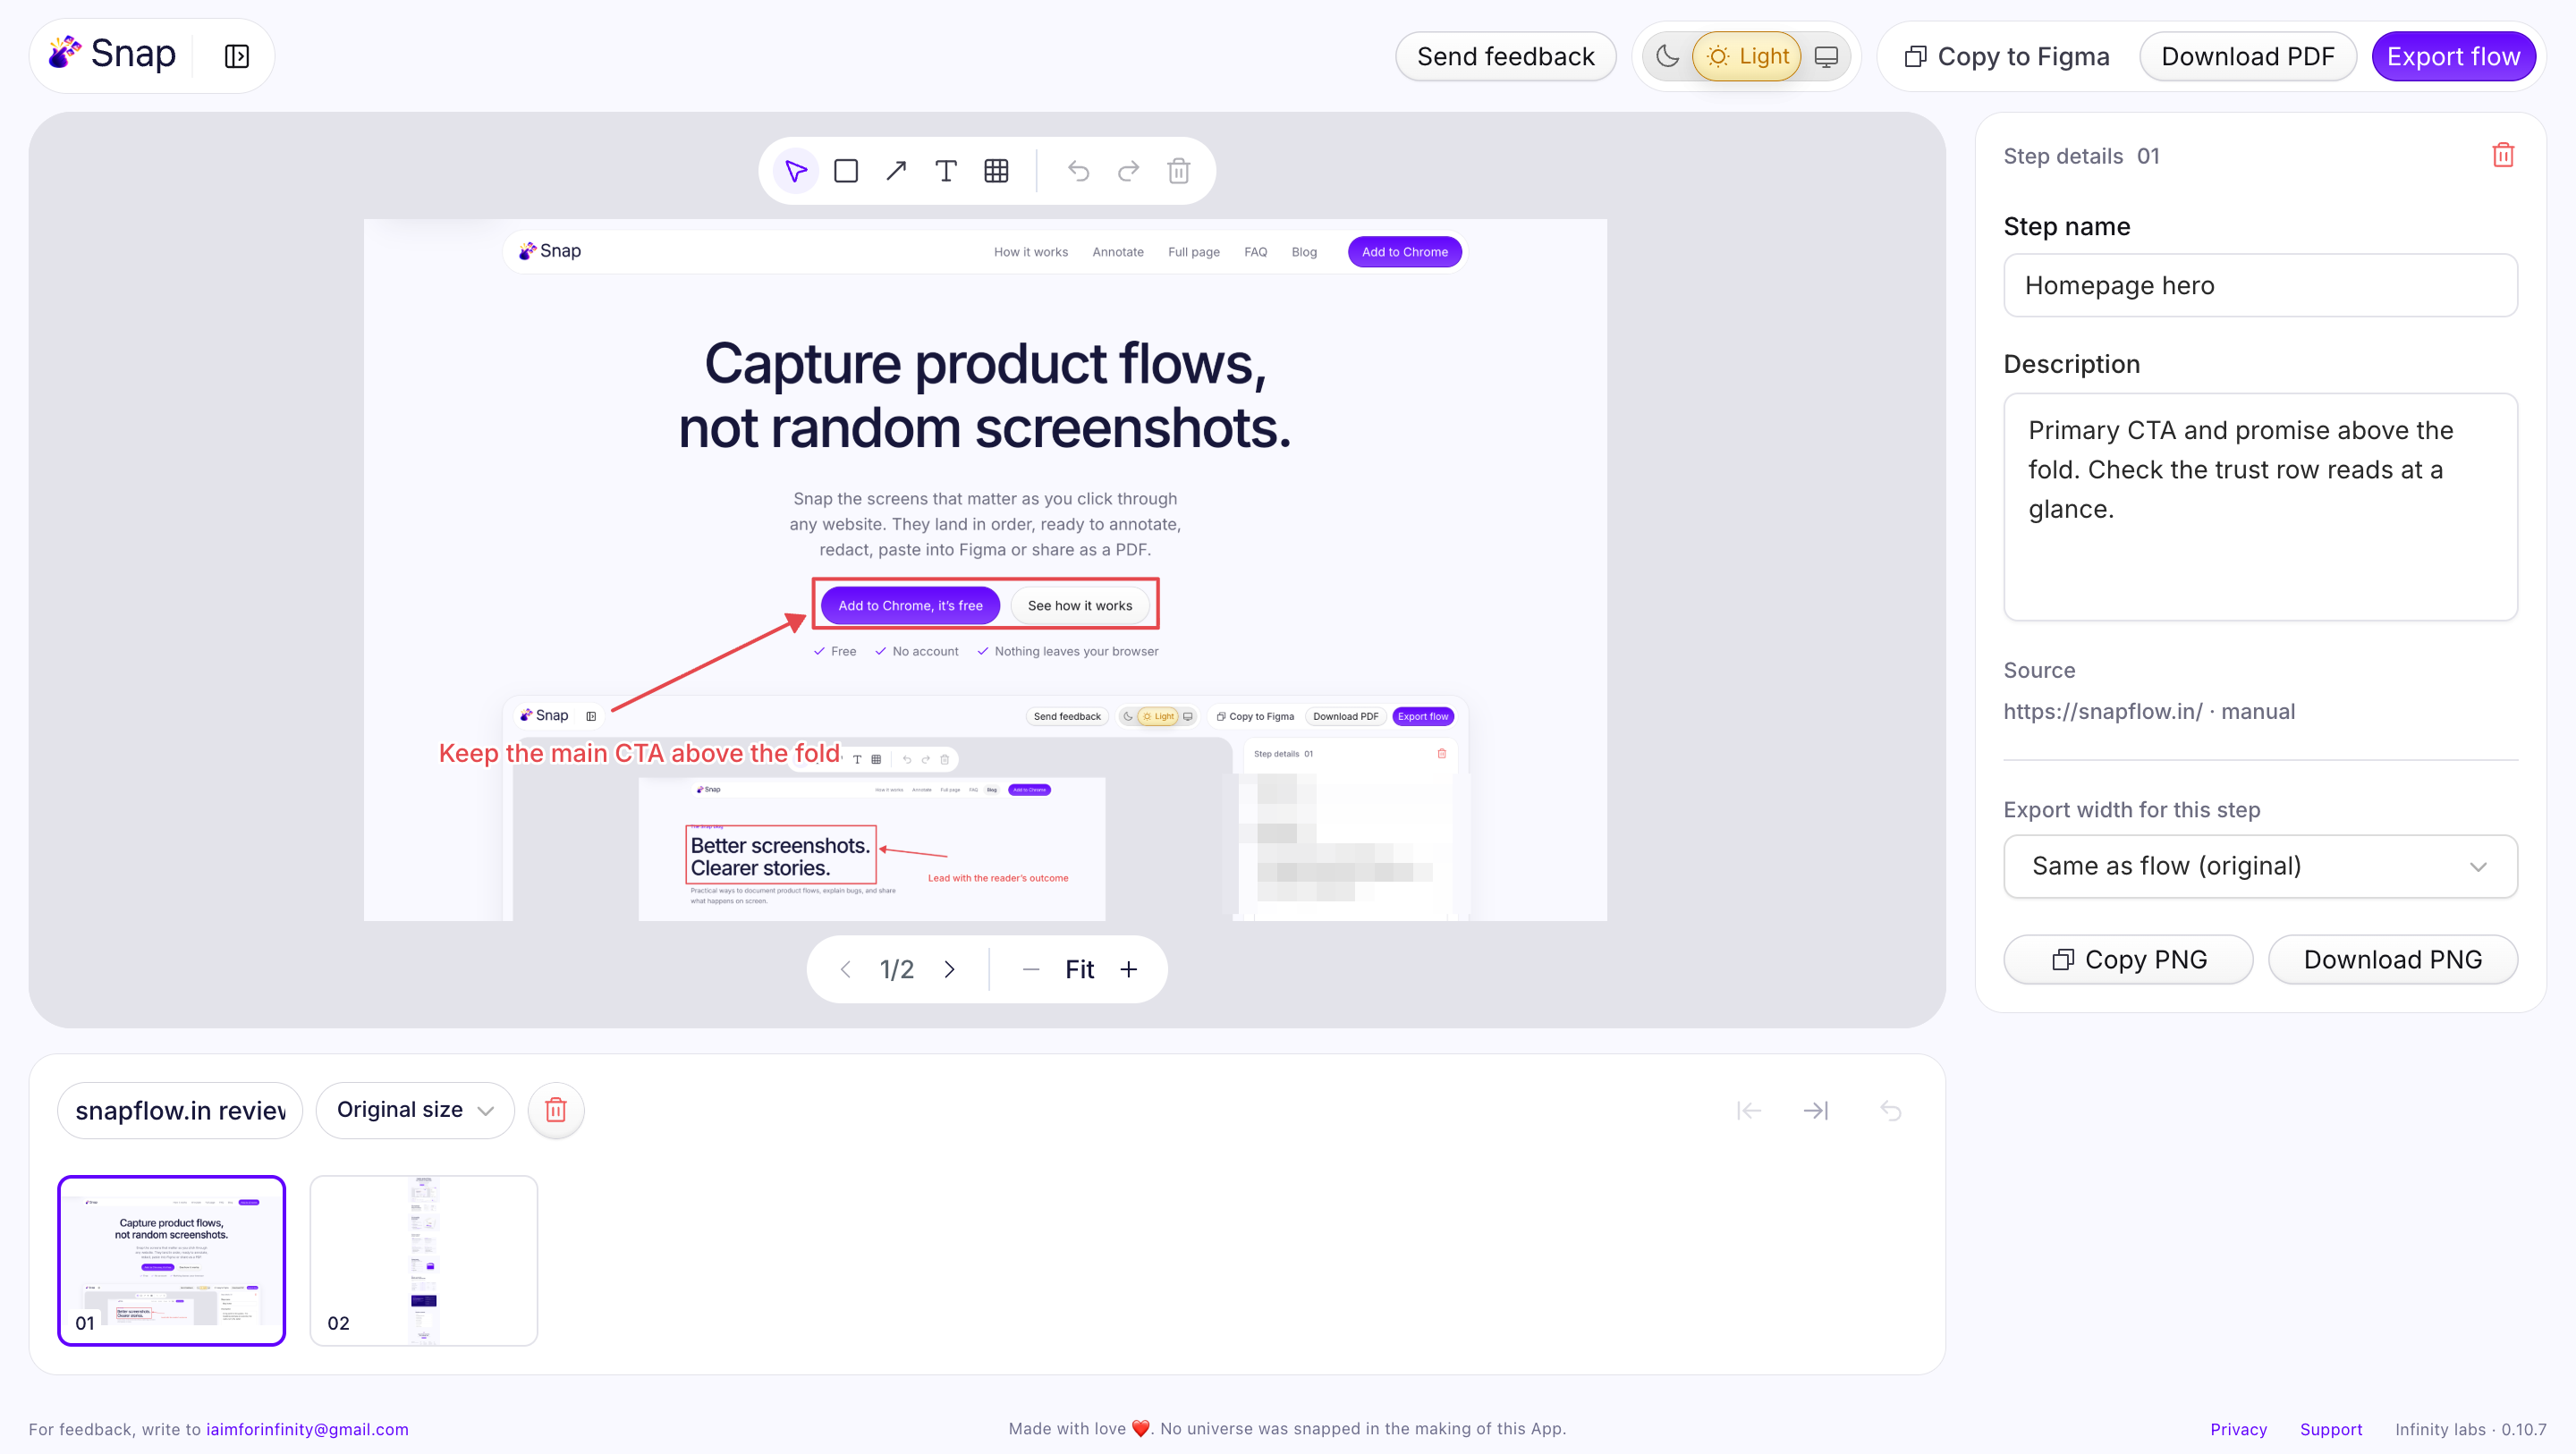Image resolution: width=2576 pixels, height=1454 pixels.
Task: Open the Privacy link
Action: coord(2238,1429)
